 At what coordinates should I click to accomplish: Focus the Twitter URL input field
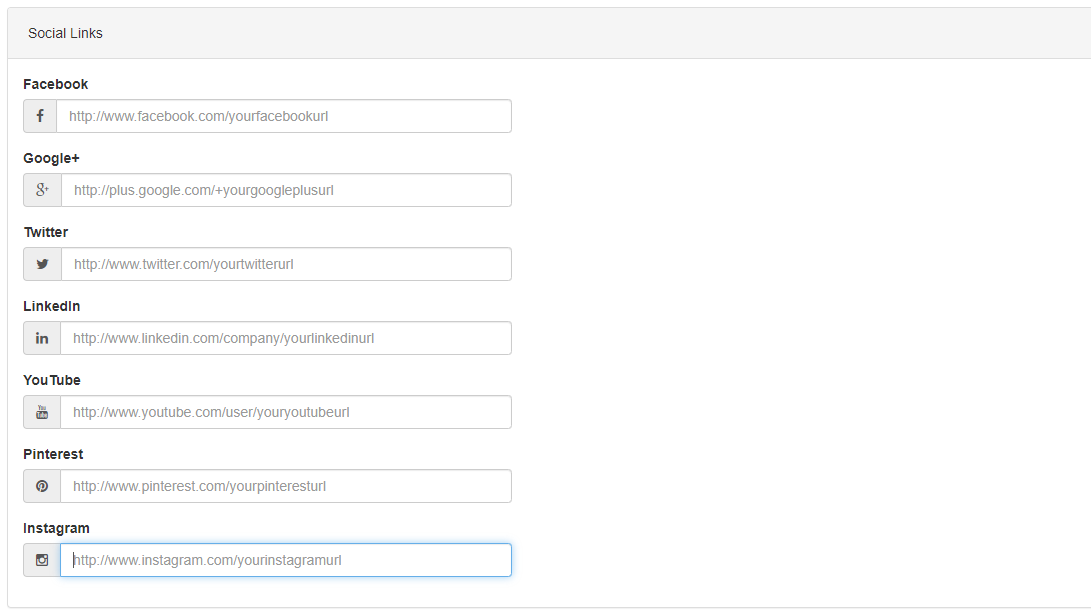(287, 265)
